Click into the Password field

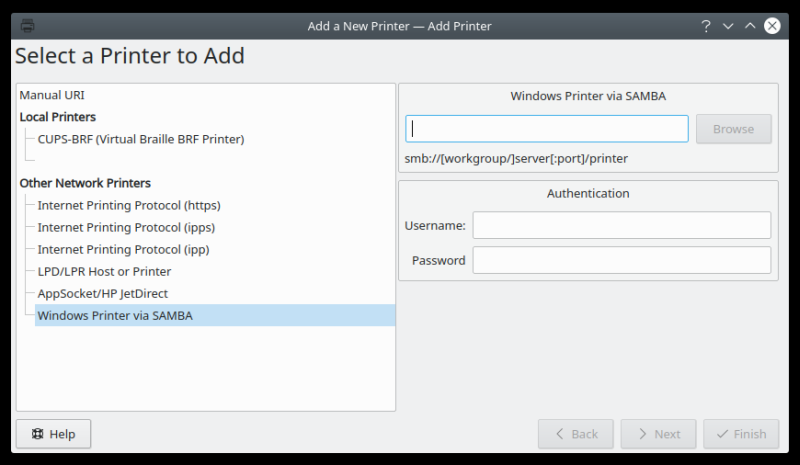tap(621, 260)
